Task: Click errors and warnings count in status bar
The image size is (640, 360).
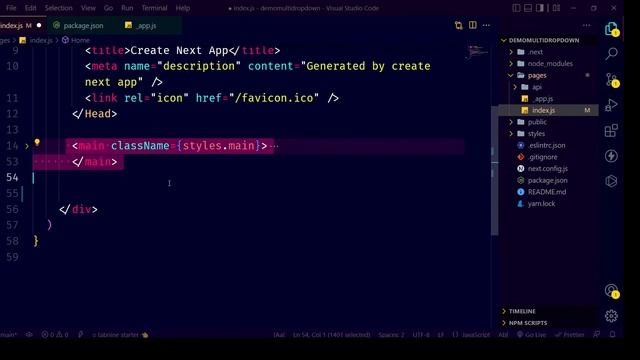Action: coord(55,335)
